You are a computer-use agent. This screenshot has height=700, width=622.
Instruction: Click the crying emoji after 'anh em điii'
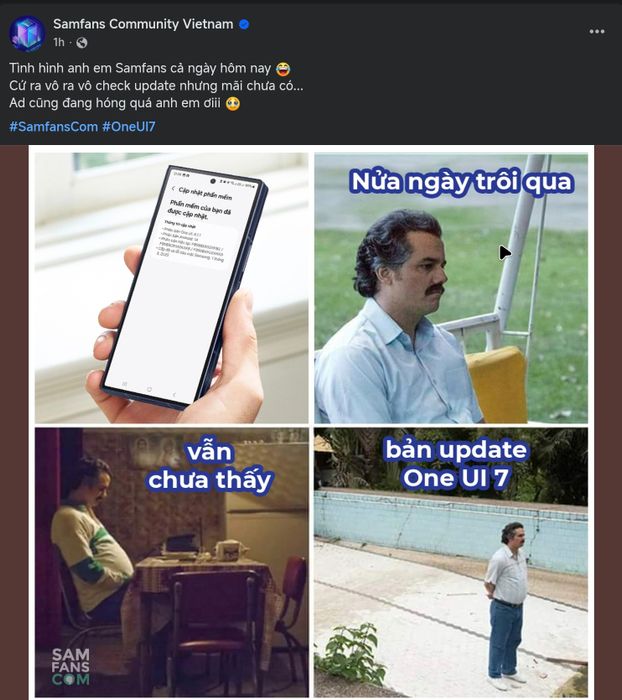(x=233, y=104)
